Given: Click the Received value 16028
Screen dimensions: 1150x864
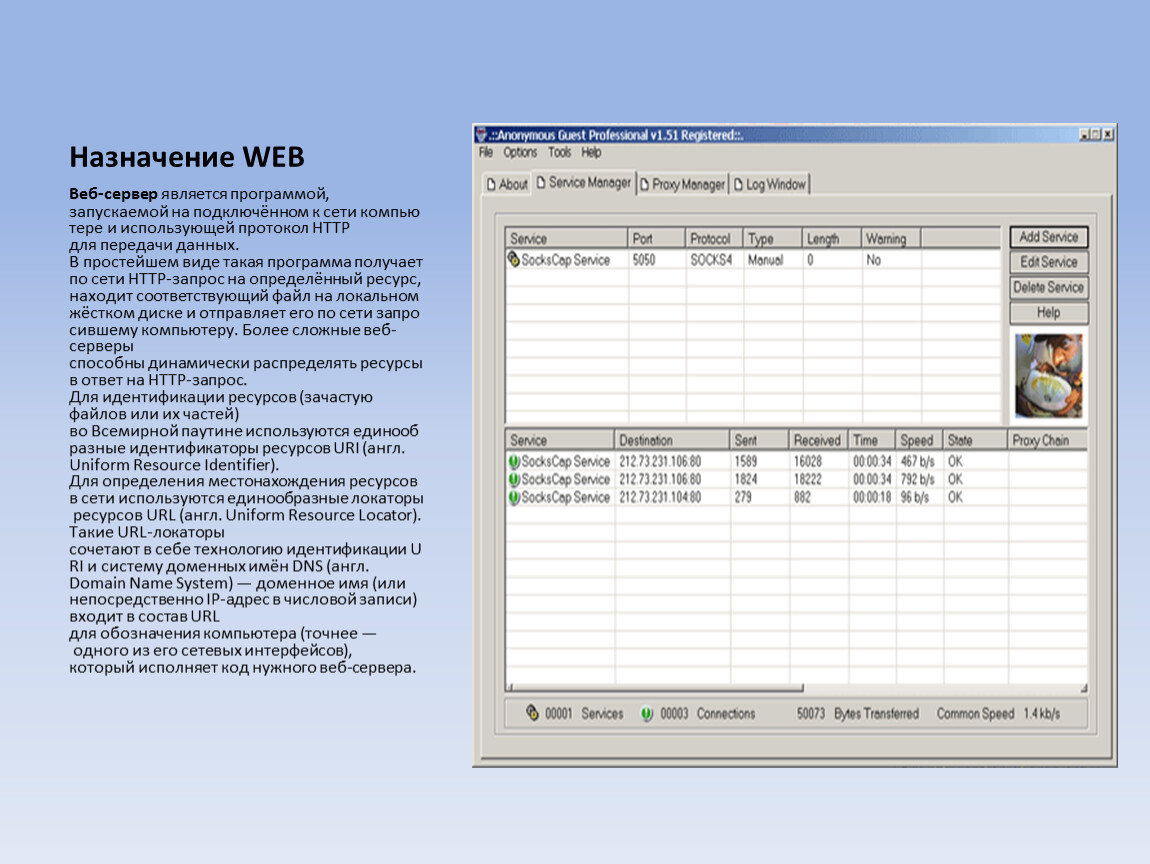Looking at the screenshot, I should coord(807,461).
